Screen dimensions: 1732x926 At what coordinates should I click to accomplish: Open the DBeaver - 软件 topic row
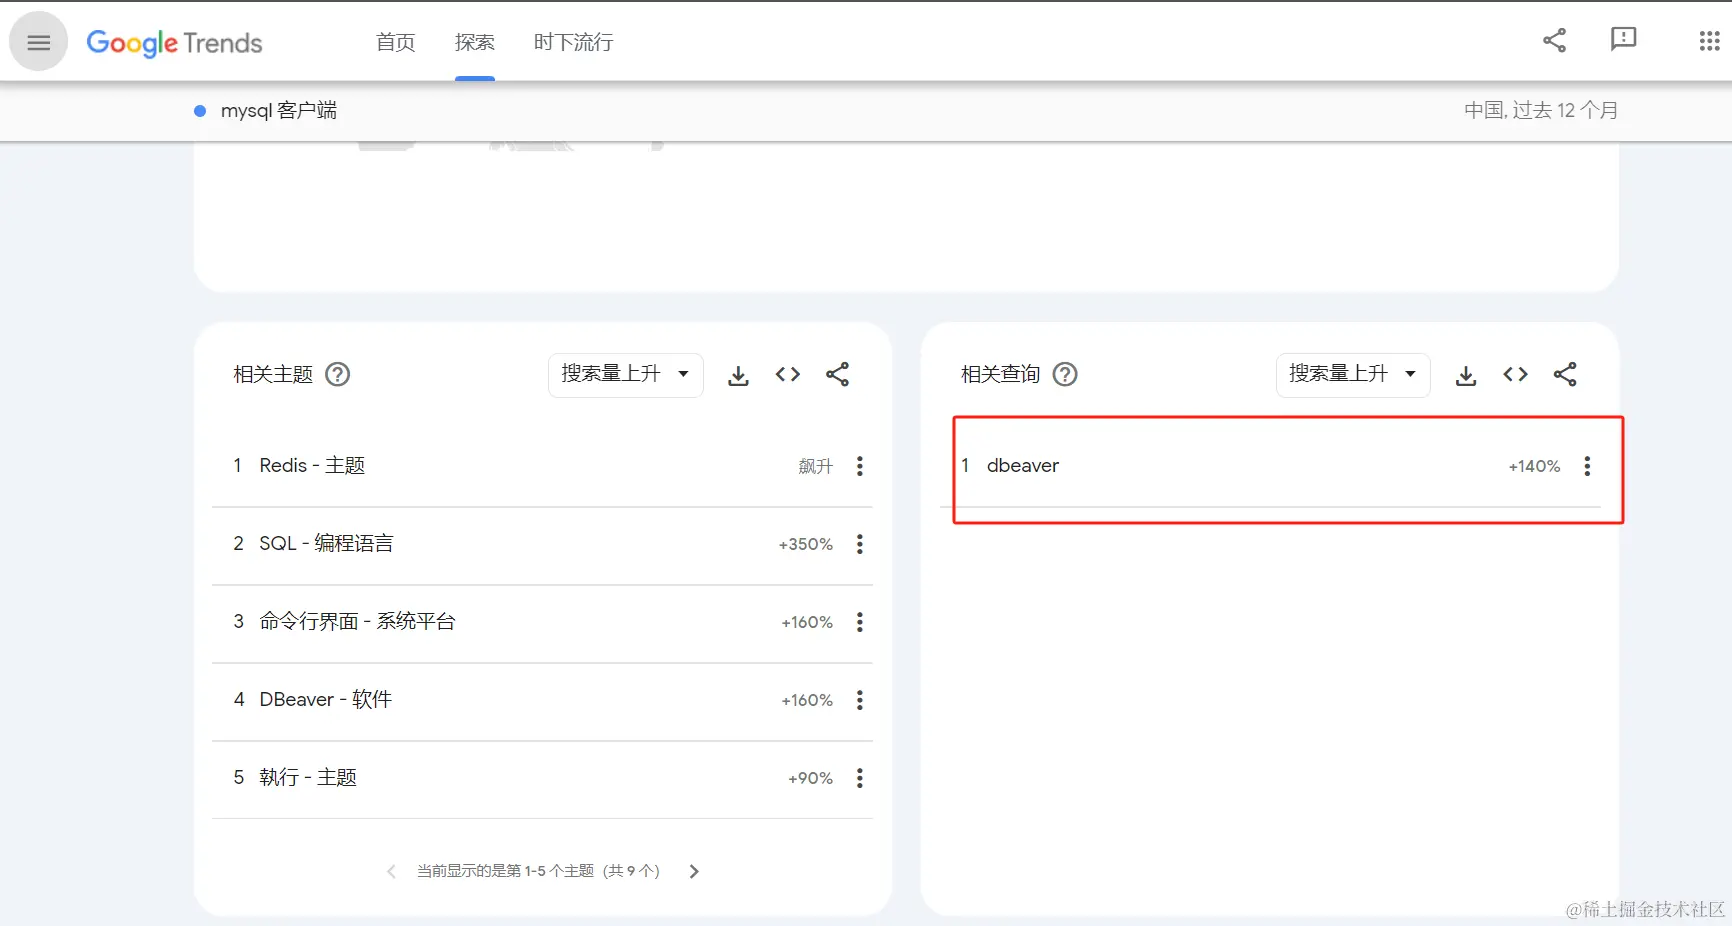pos(542,700)
